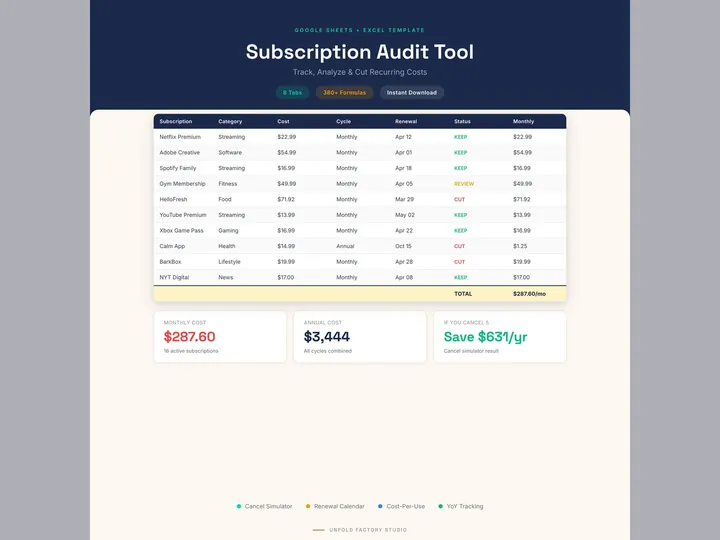Click the $3,444 value in the Annual Cost card
The height and width of the screenshot is (540, 720).
pos(326,337)
